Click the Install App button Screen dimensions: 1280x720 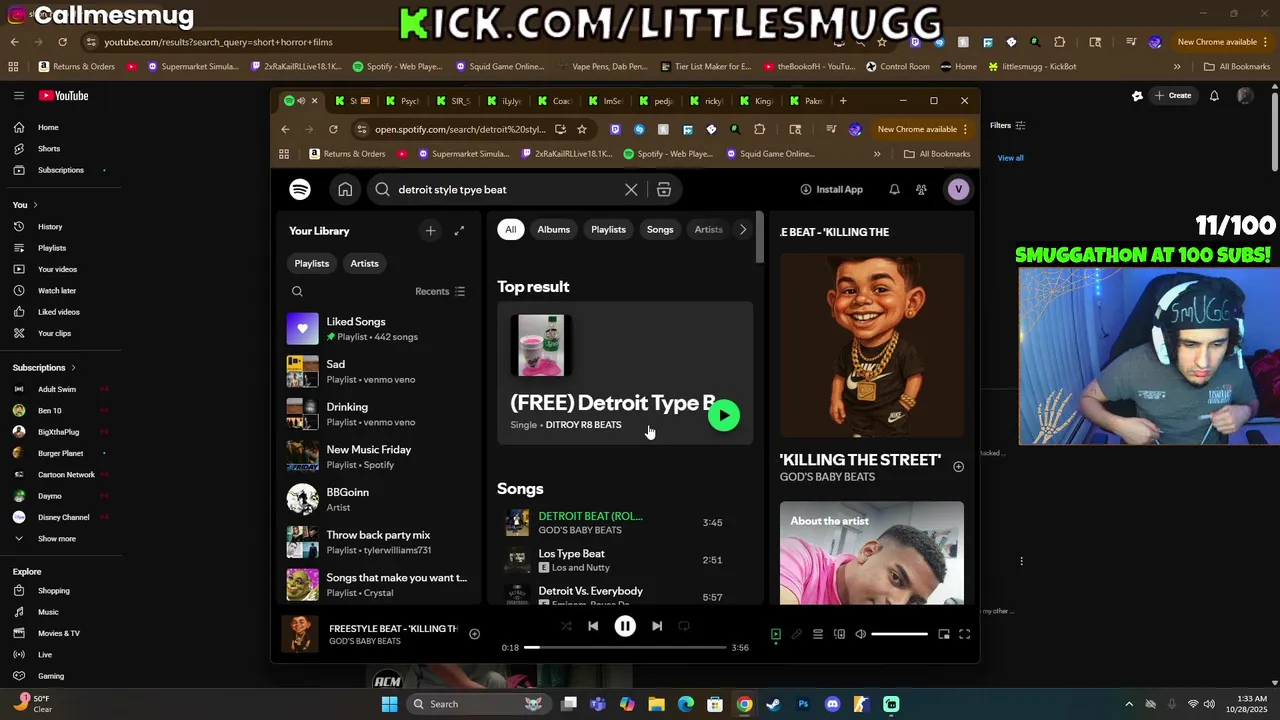coord(831,189)
